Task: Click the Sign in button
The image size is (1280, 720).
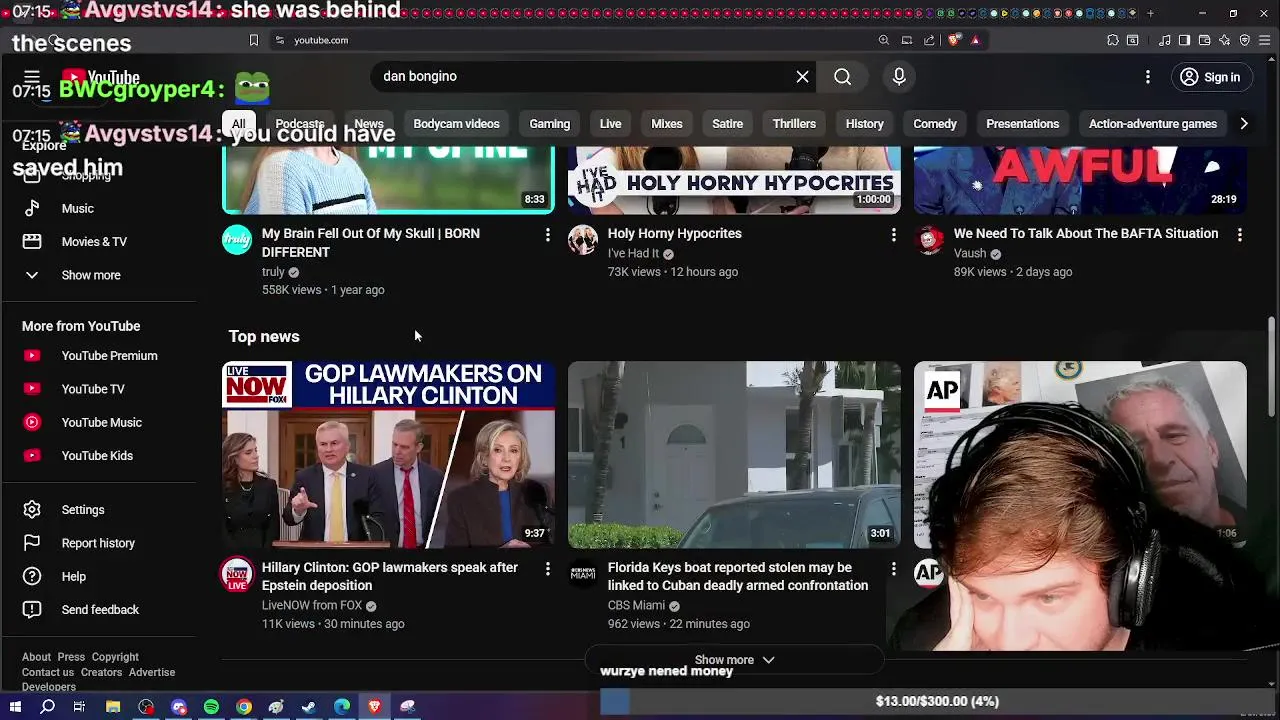Action: point(1210,77)
